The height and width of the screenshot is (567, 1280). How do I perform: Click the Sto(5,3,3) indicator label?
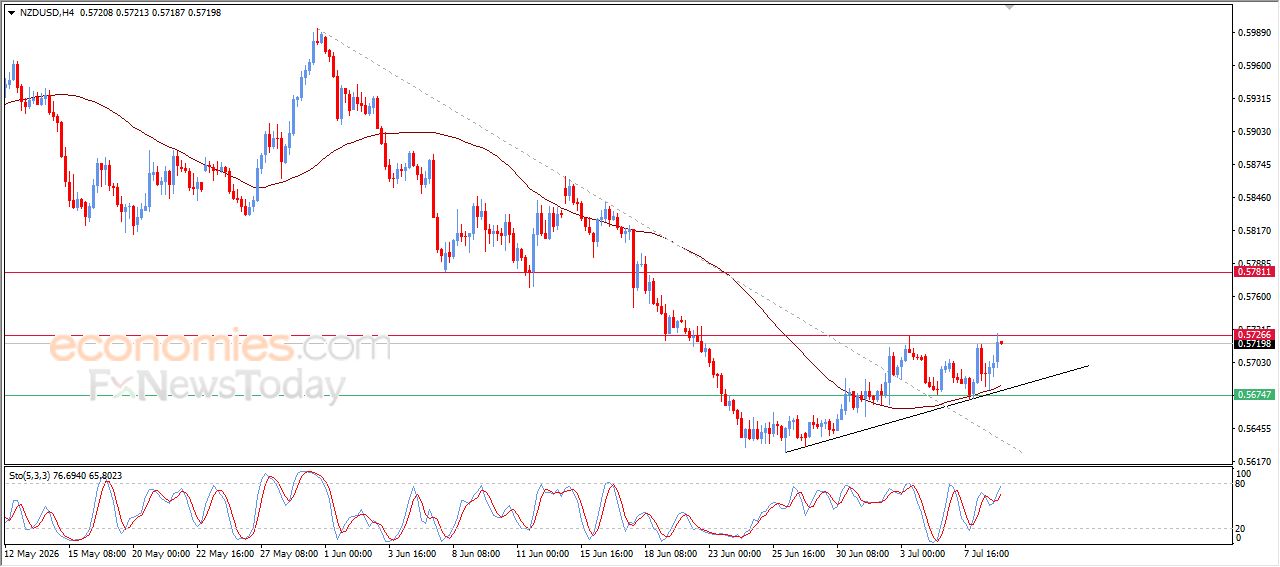(31, 475)
